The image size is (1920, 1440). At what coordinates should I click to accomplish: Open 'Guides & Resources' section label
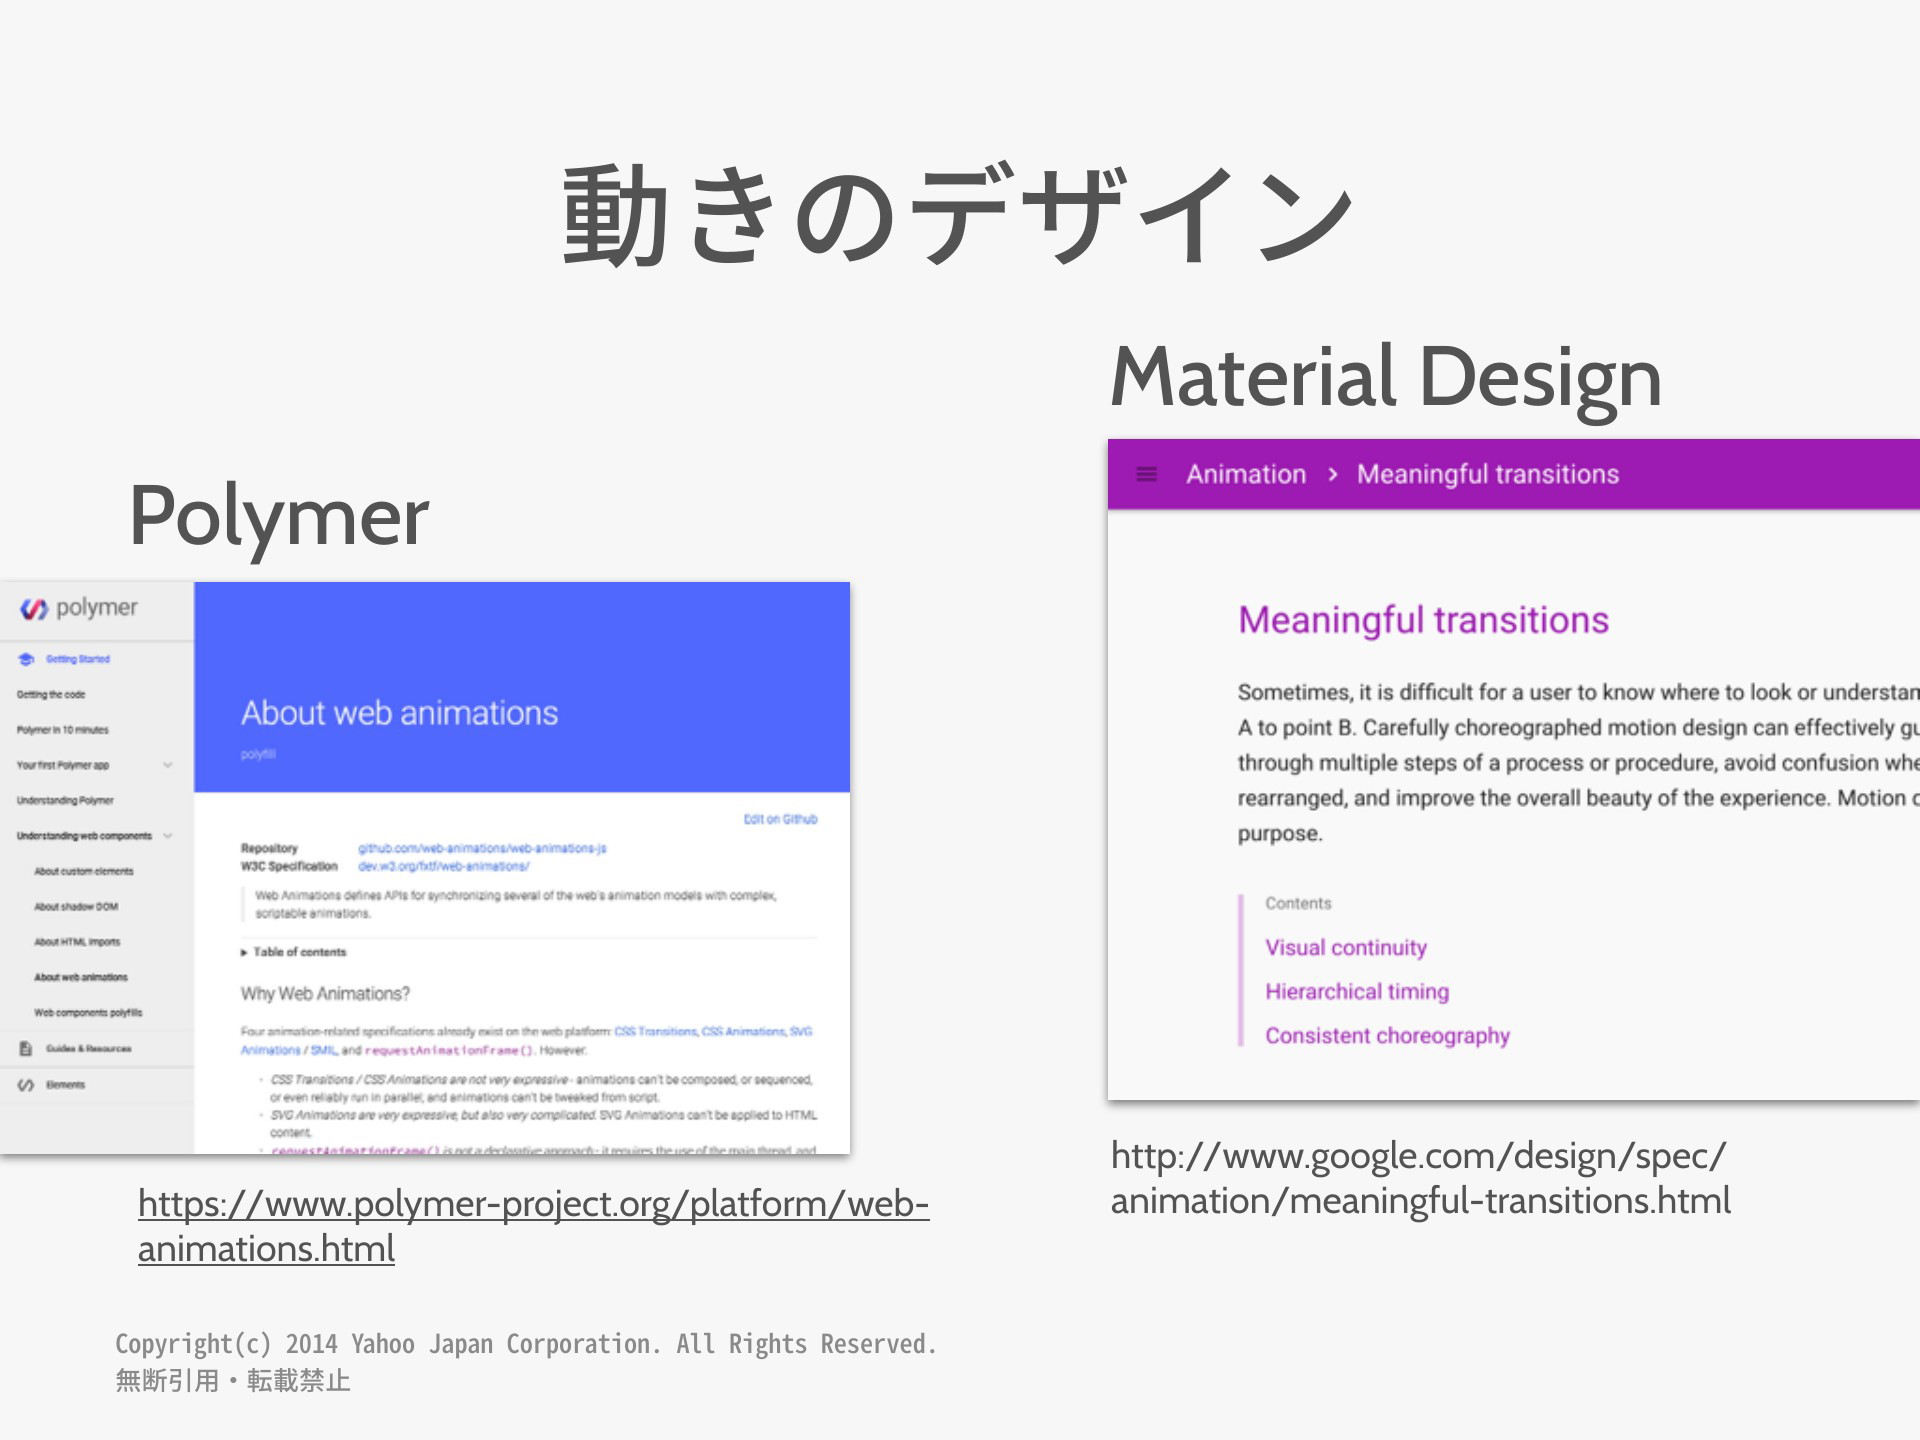(88, 1049)
